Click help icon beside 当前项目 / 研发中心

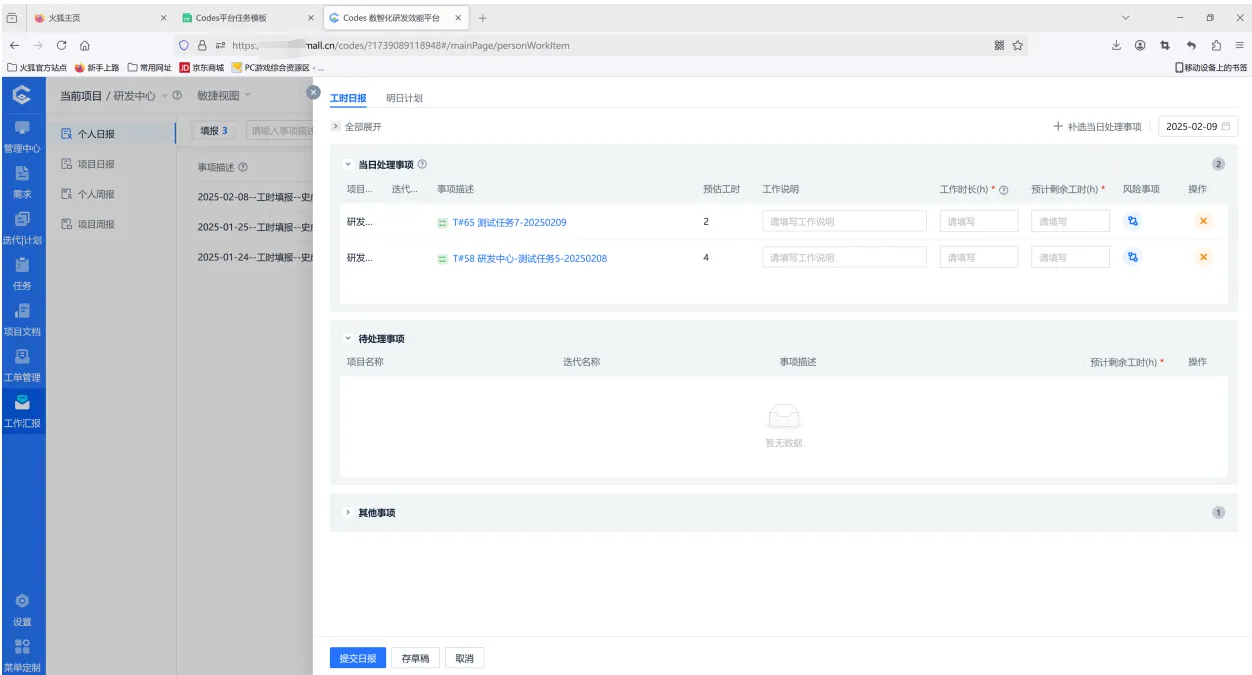tap(177, 96)
